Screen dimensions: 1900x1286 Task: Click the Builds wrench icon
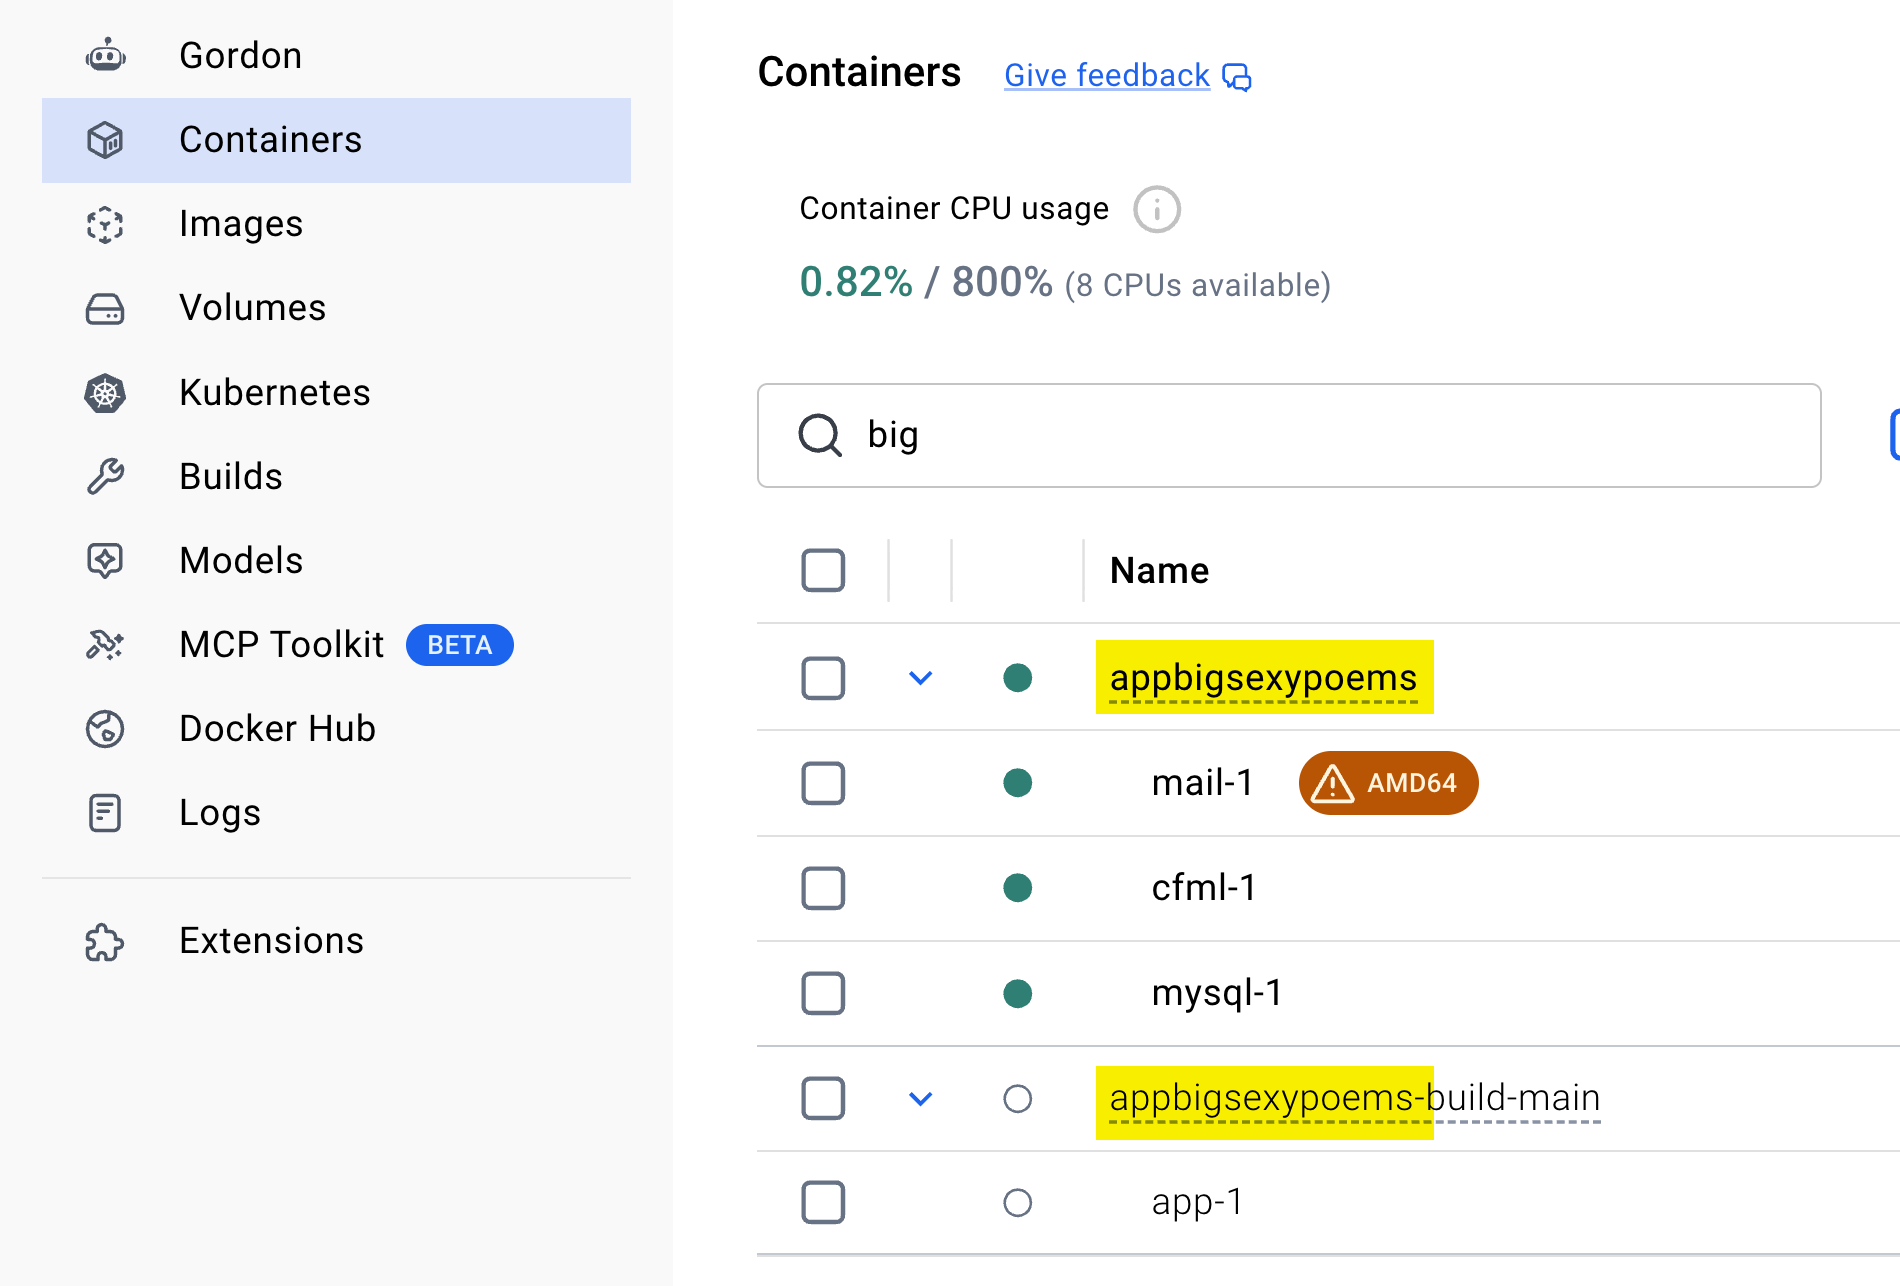coord(105,476)
